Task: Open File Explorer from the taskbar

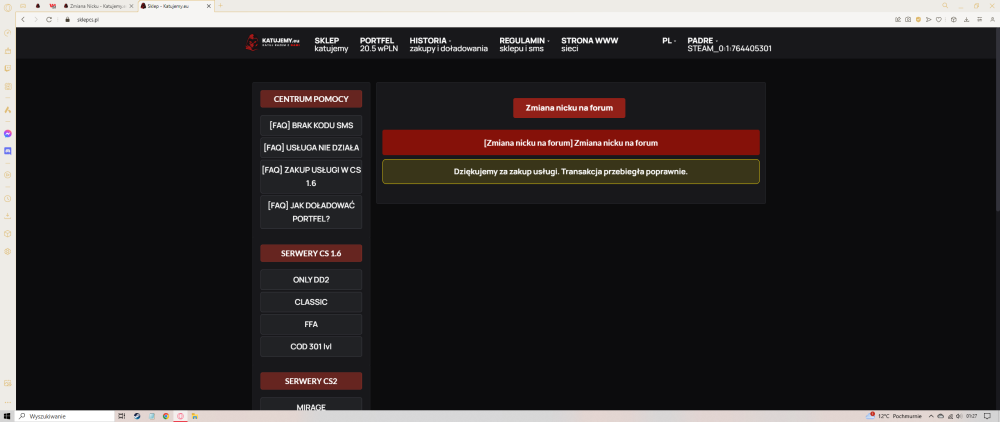Action: pyautogui.click(x=195, y=416)
